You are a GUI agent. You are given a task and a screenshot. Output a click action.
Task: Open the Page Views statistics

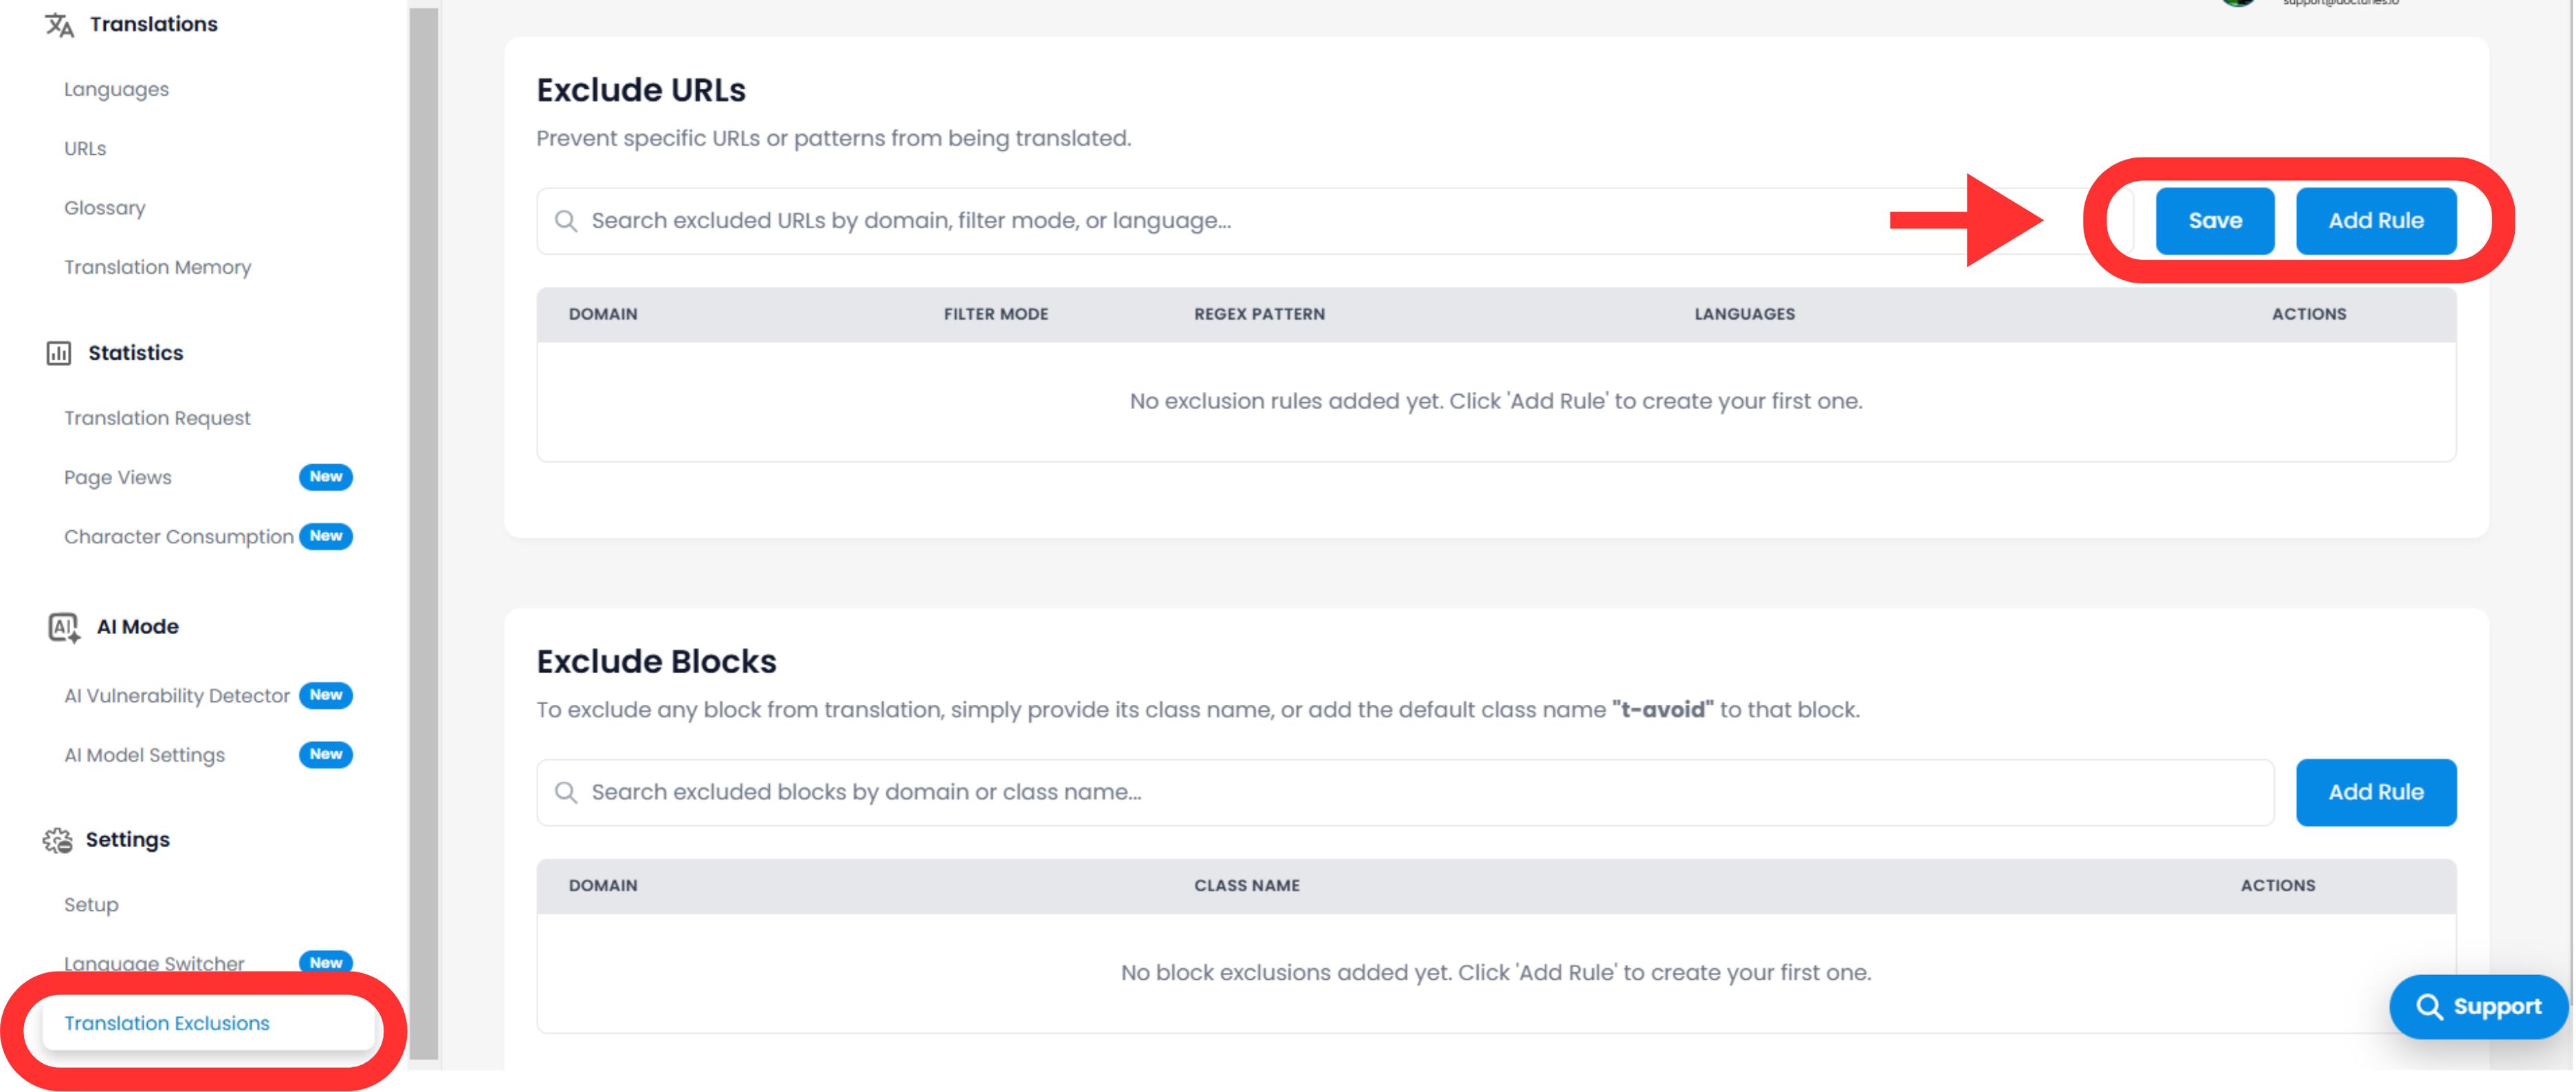pos(117,477)
